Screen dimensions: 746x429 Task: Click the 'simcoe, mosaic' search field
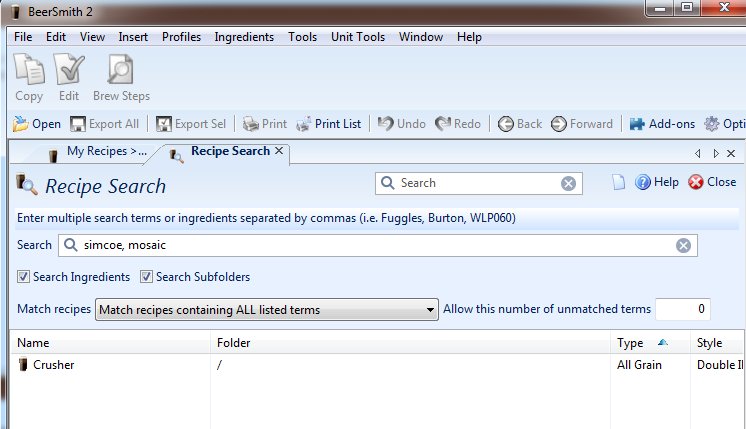(378, 245)
